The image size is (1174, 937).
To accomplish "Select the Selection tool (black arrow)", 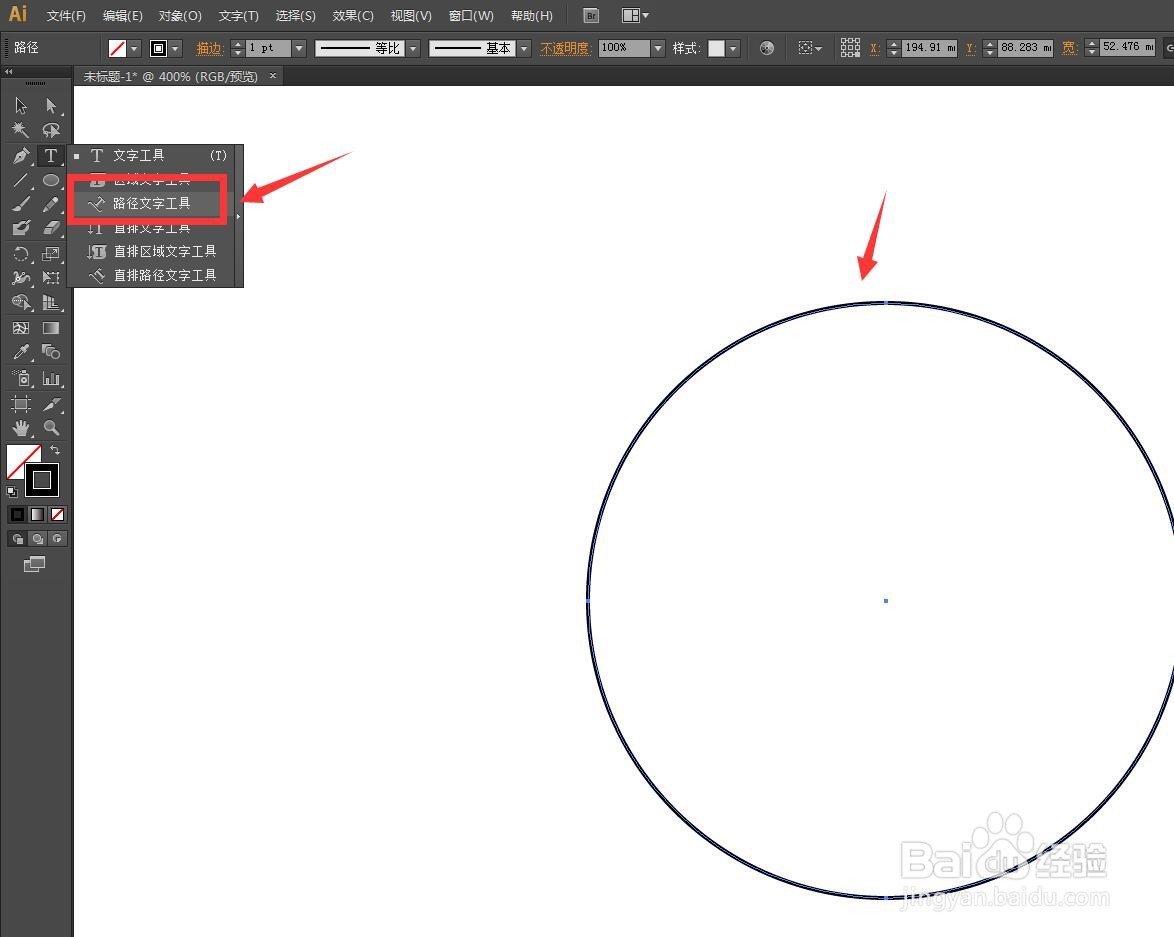I will click(21, 106).
